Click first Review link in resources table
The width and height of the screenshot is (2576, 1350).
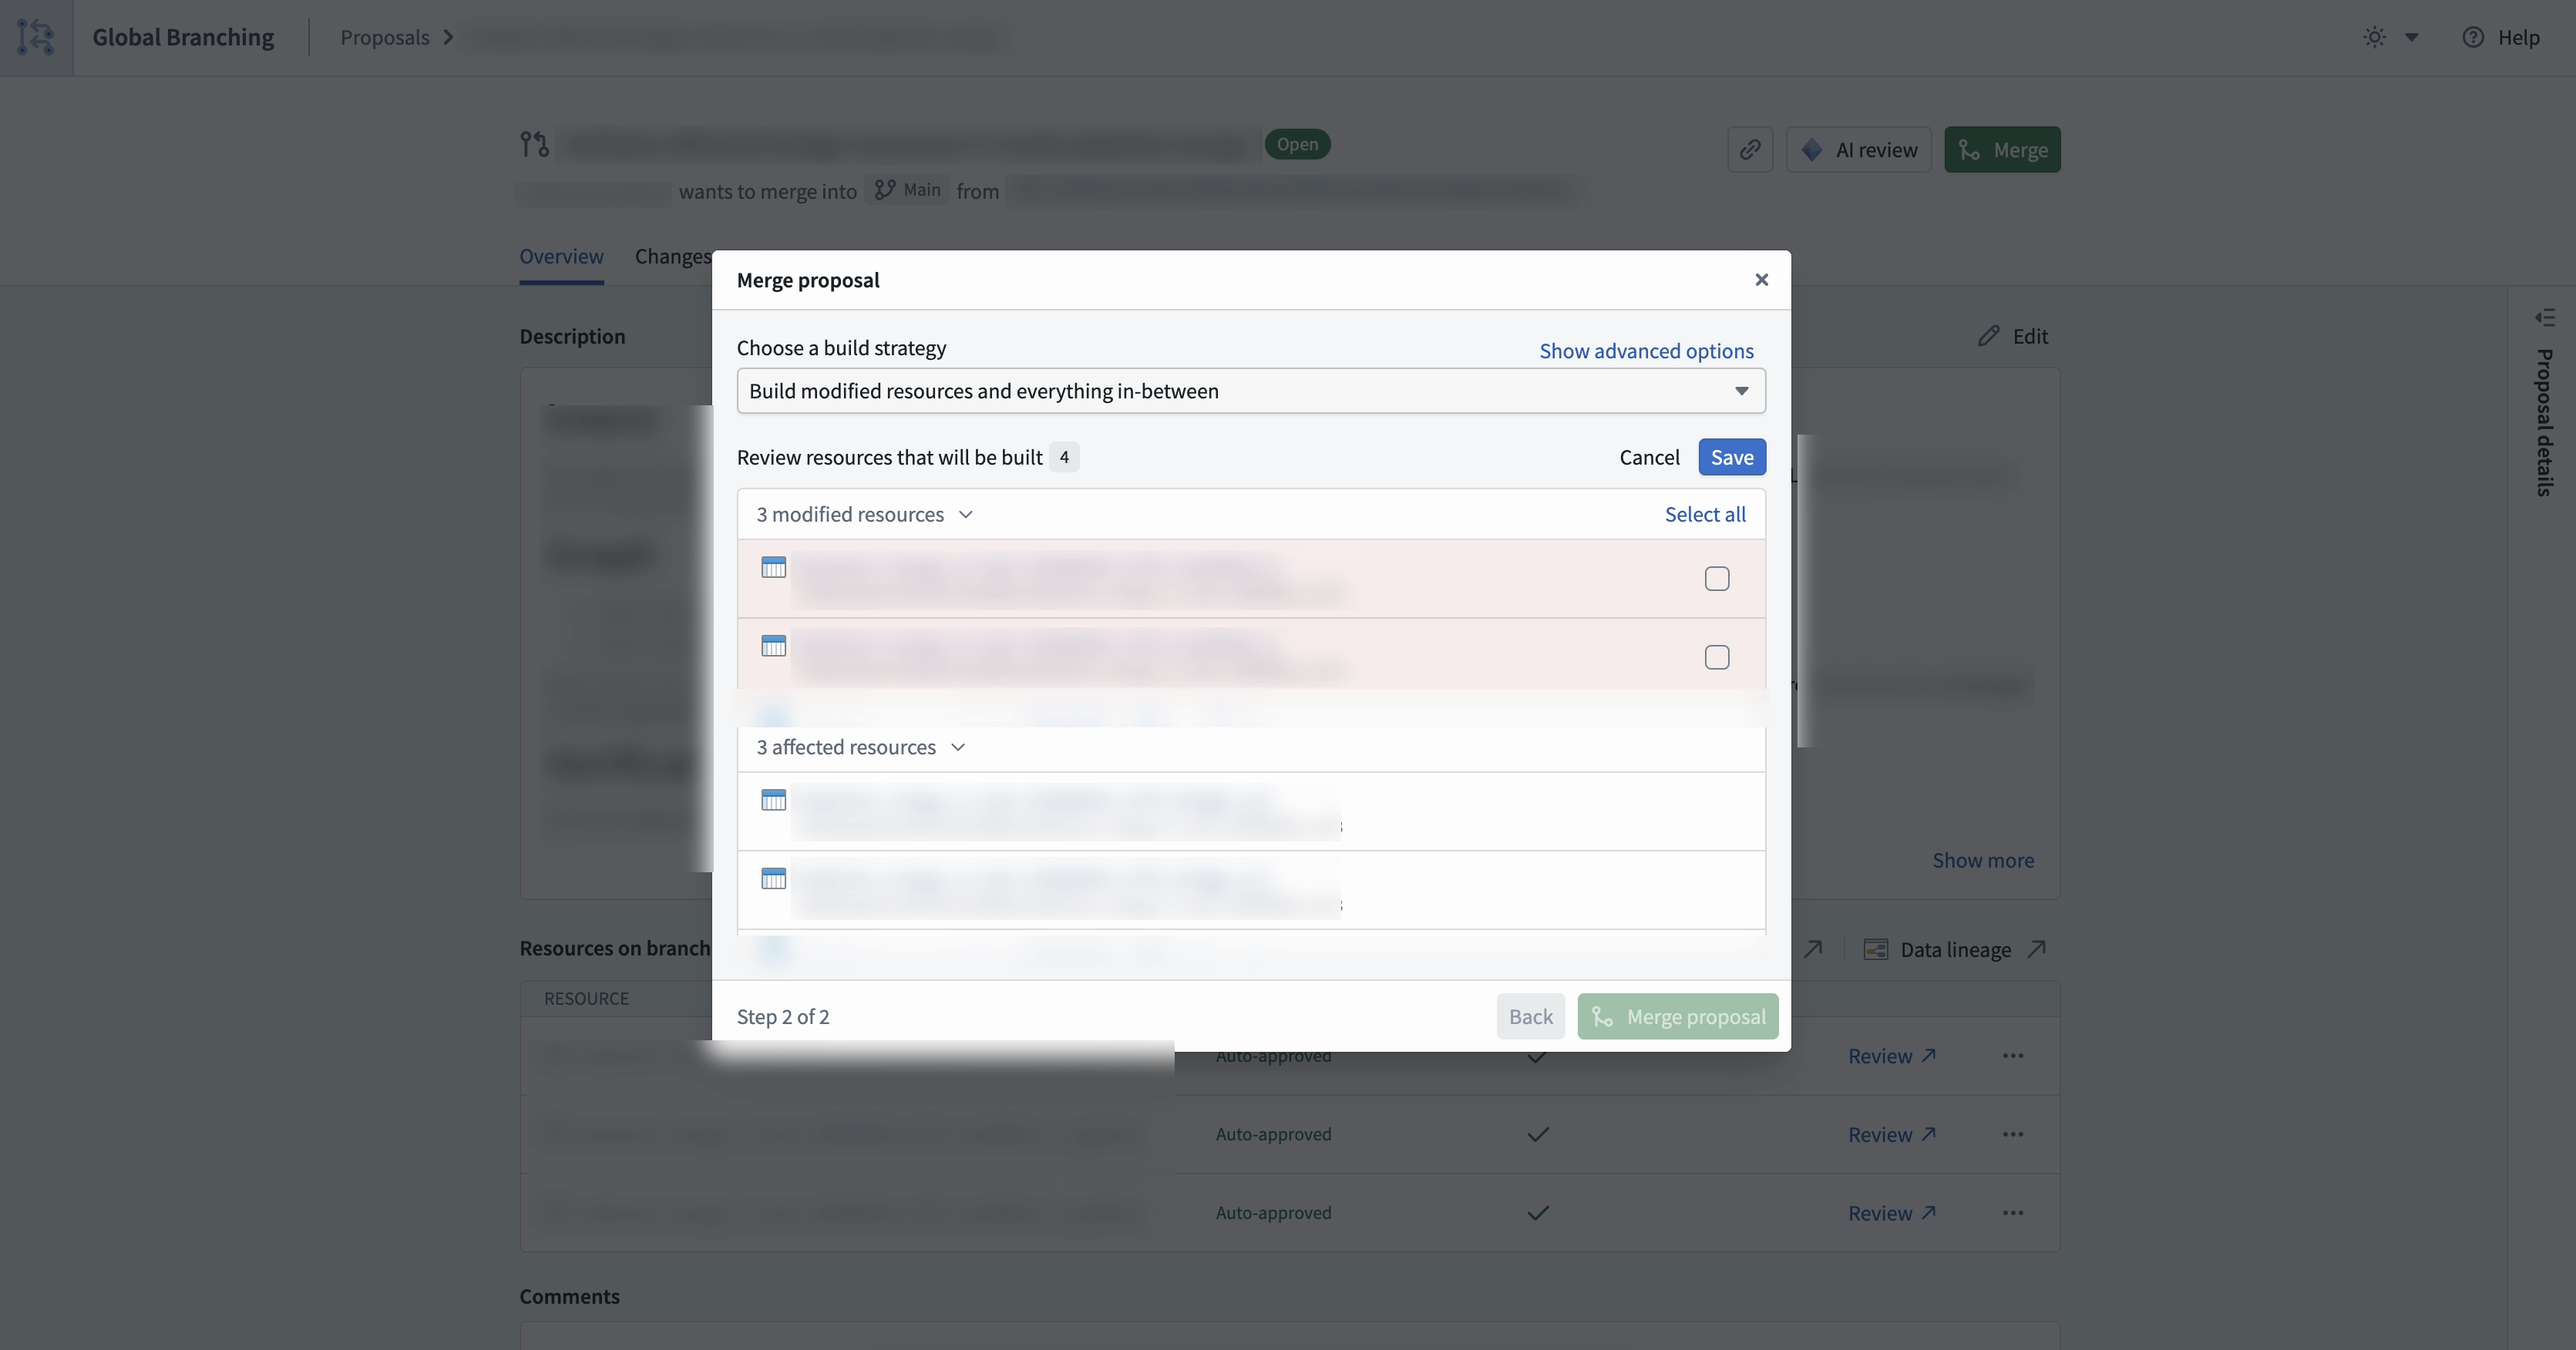1892,1056
